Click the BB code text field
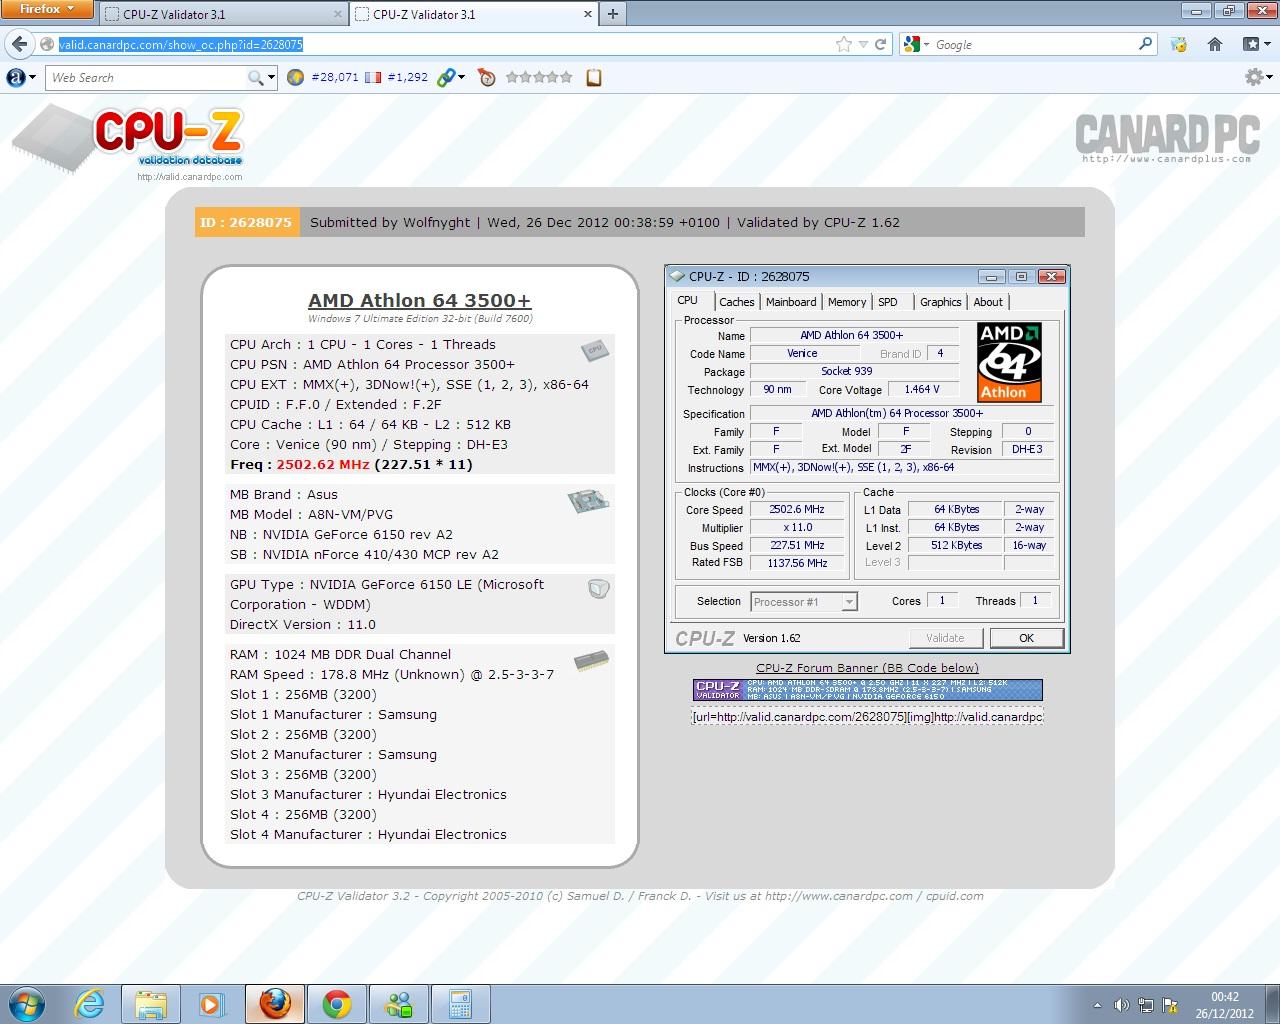Screen dimensions: 1280x1024 coord(867,717)
